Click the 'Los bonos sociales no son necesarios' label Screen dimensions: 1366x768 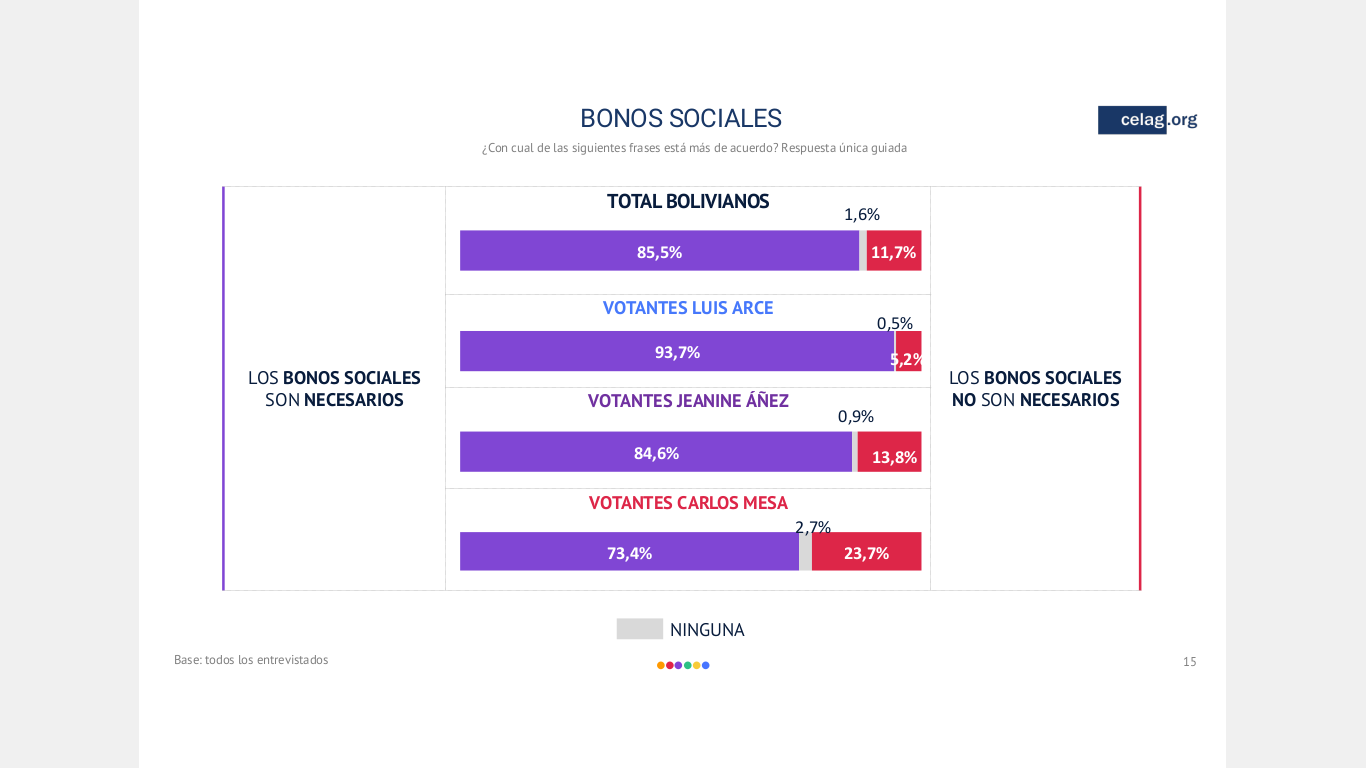(x=1035, y=389)
